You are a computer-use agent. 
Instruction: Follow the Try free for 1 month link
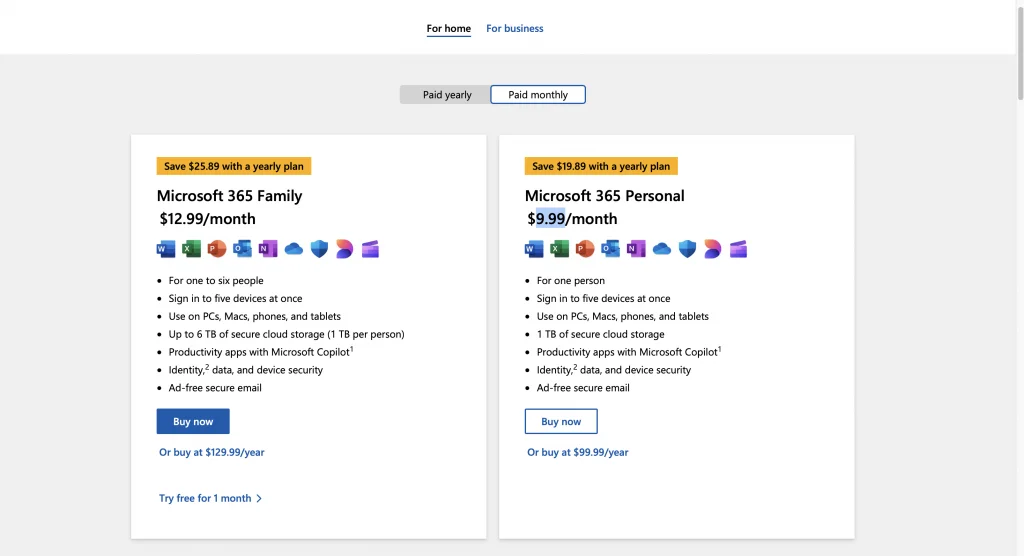[205, 498]
